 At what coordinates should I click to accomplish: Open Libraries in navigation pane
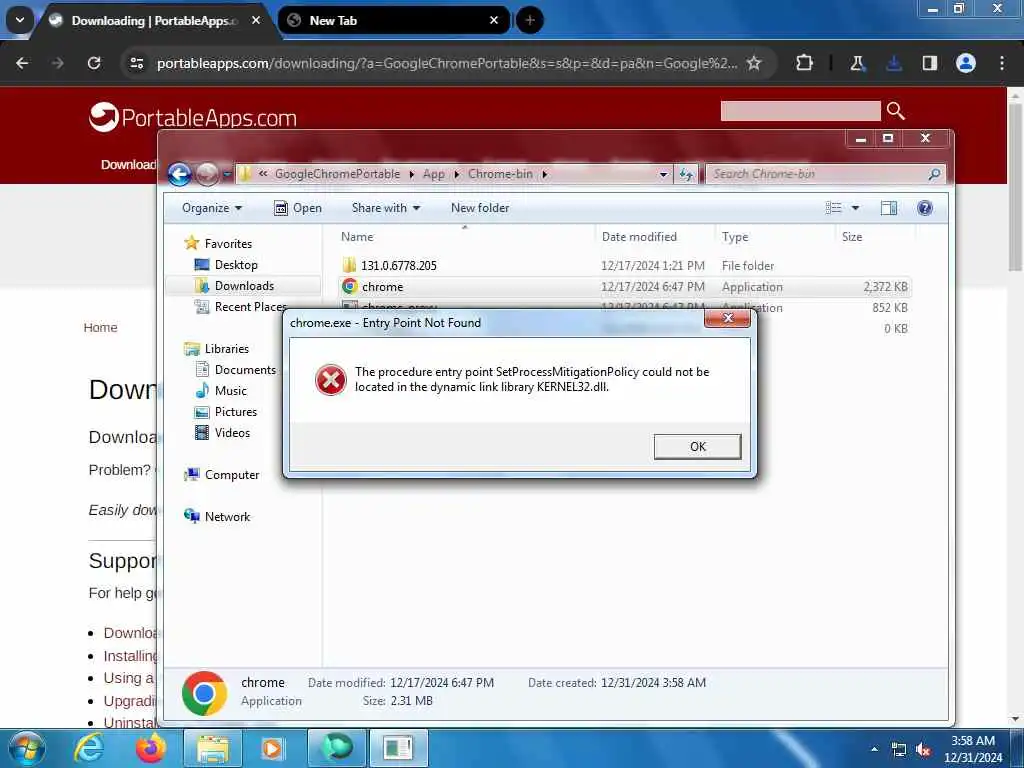point(226,349)
